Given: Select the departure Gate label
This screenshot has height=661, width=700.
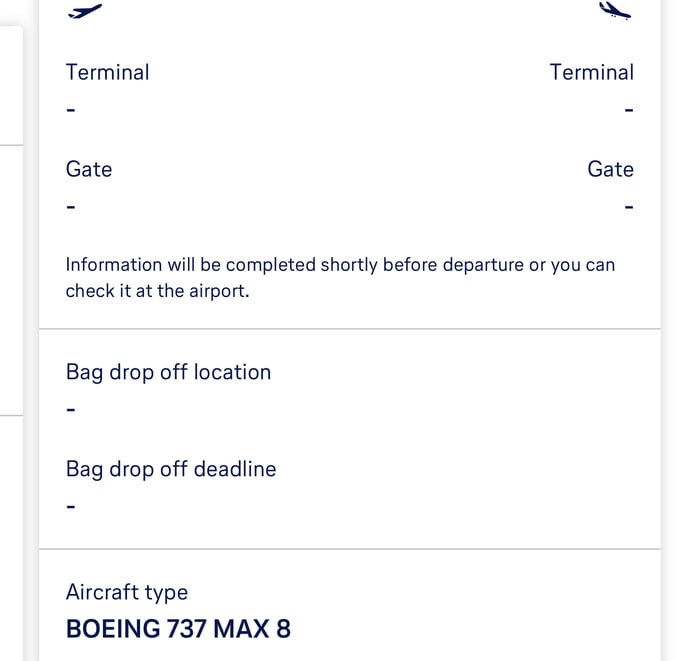Looking at the screenshot, I should [x=89, y=169].
